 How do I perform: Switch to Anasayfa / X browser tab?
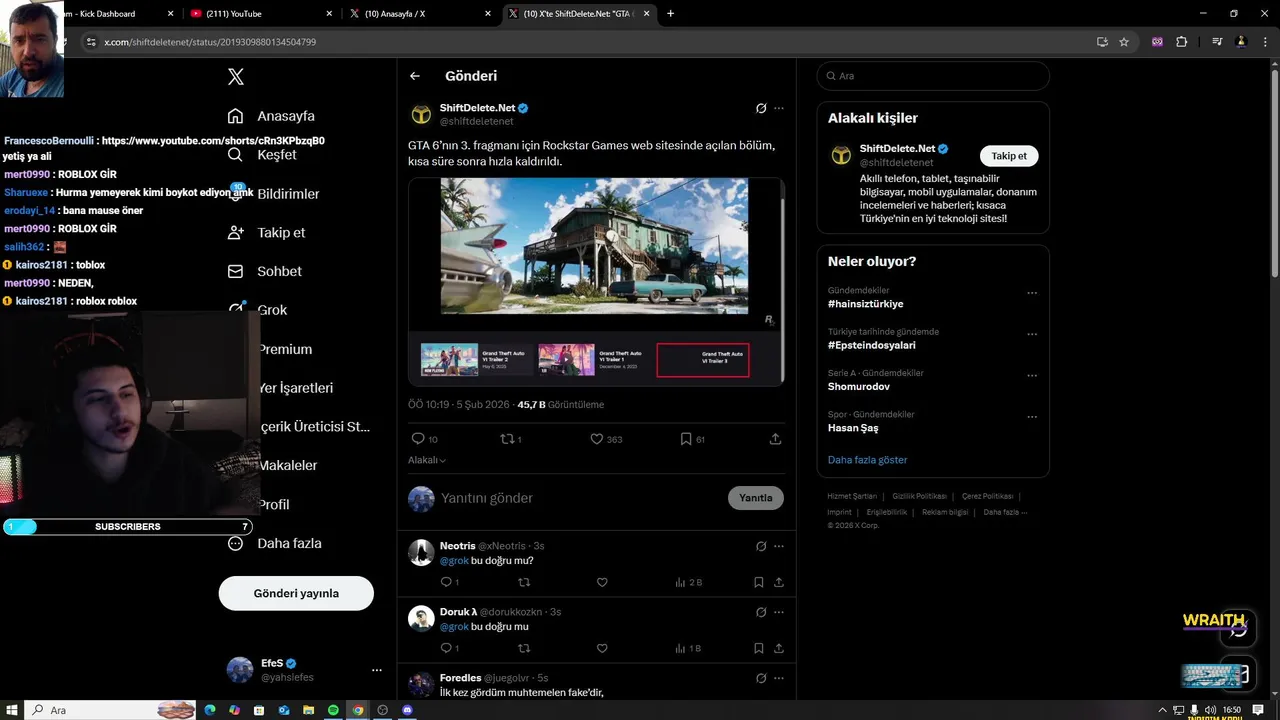(420, 14)
